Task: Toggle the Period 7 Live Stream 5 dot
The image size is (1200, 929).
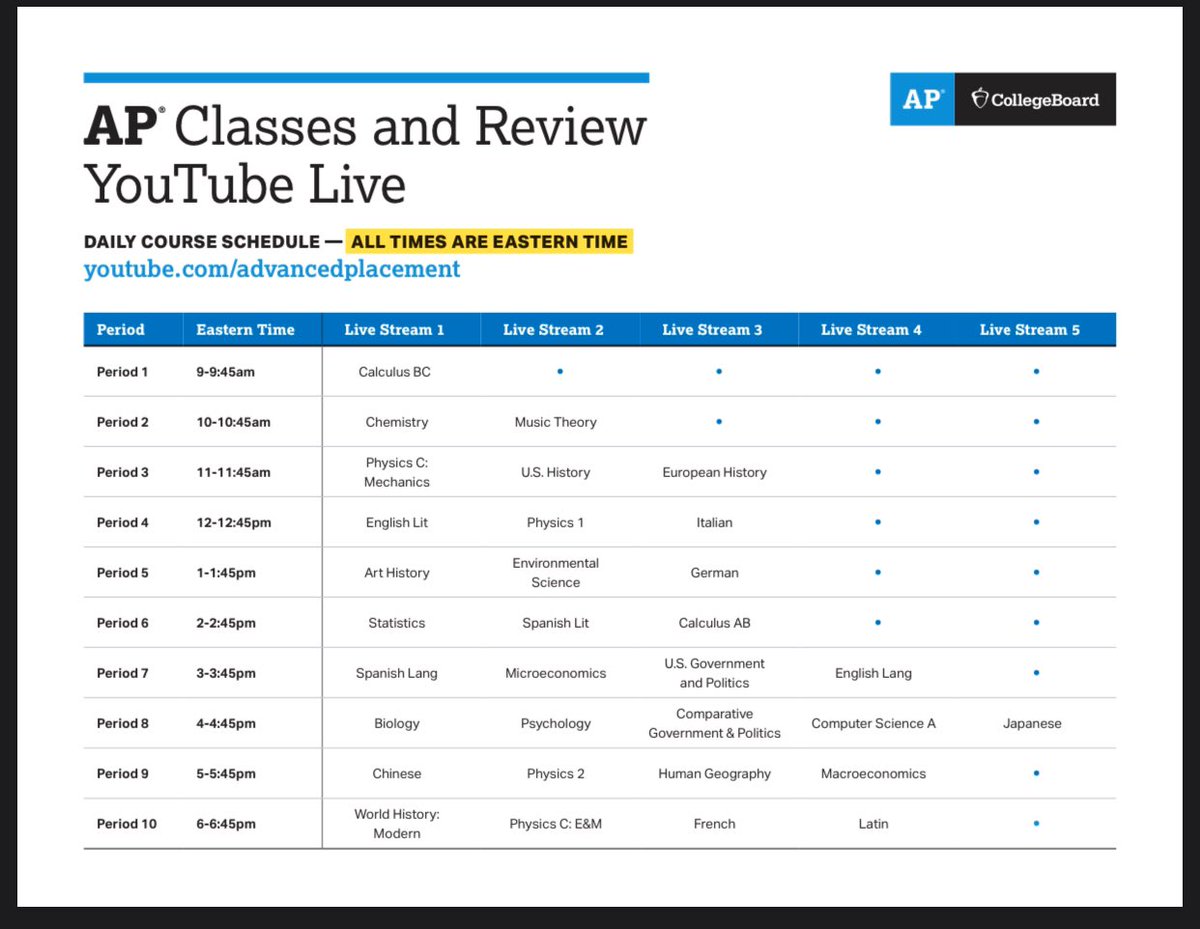Action: [1034, 672]
